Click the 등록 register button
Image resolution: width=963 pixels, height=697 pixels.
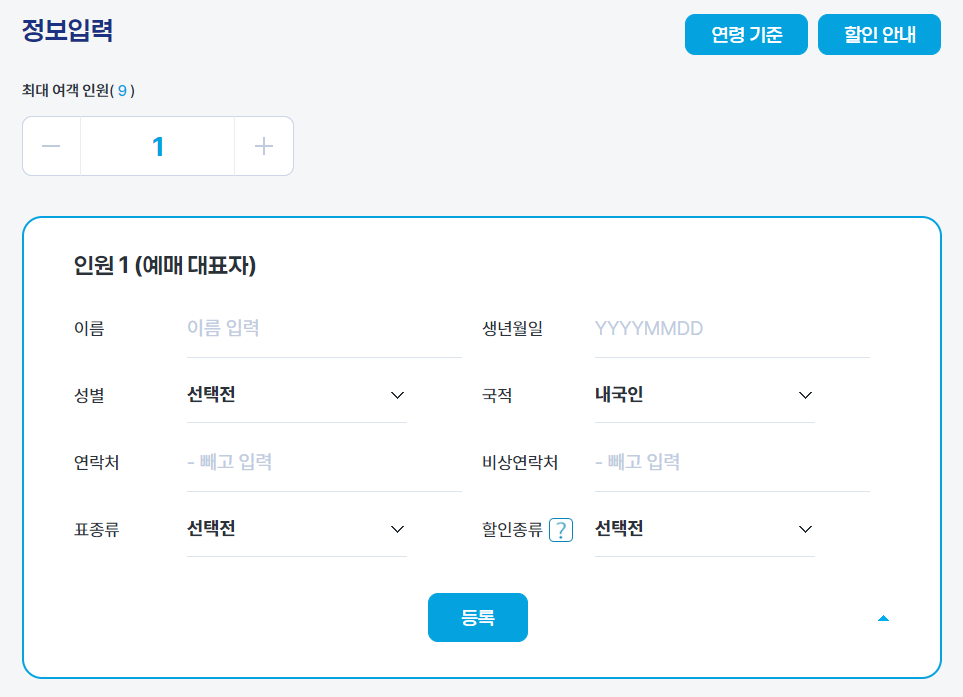(478, 617)
